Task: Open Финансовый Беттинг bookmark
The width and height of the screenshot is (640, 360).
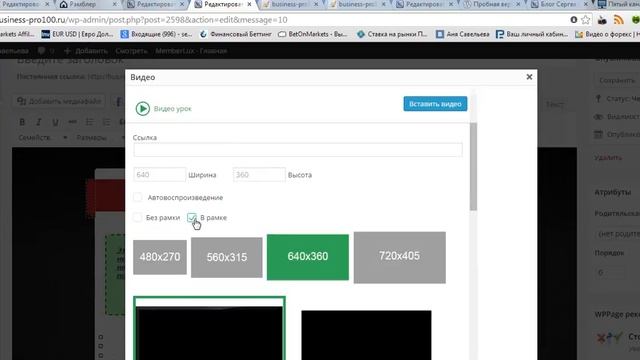Action: pos(236,34)
